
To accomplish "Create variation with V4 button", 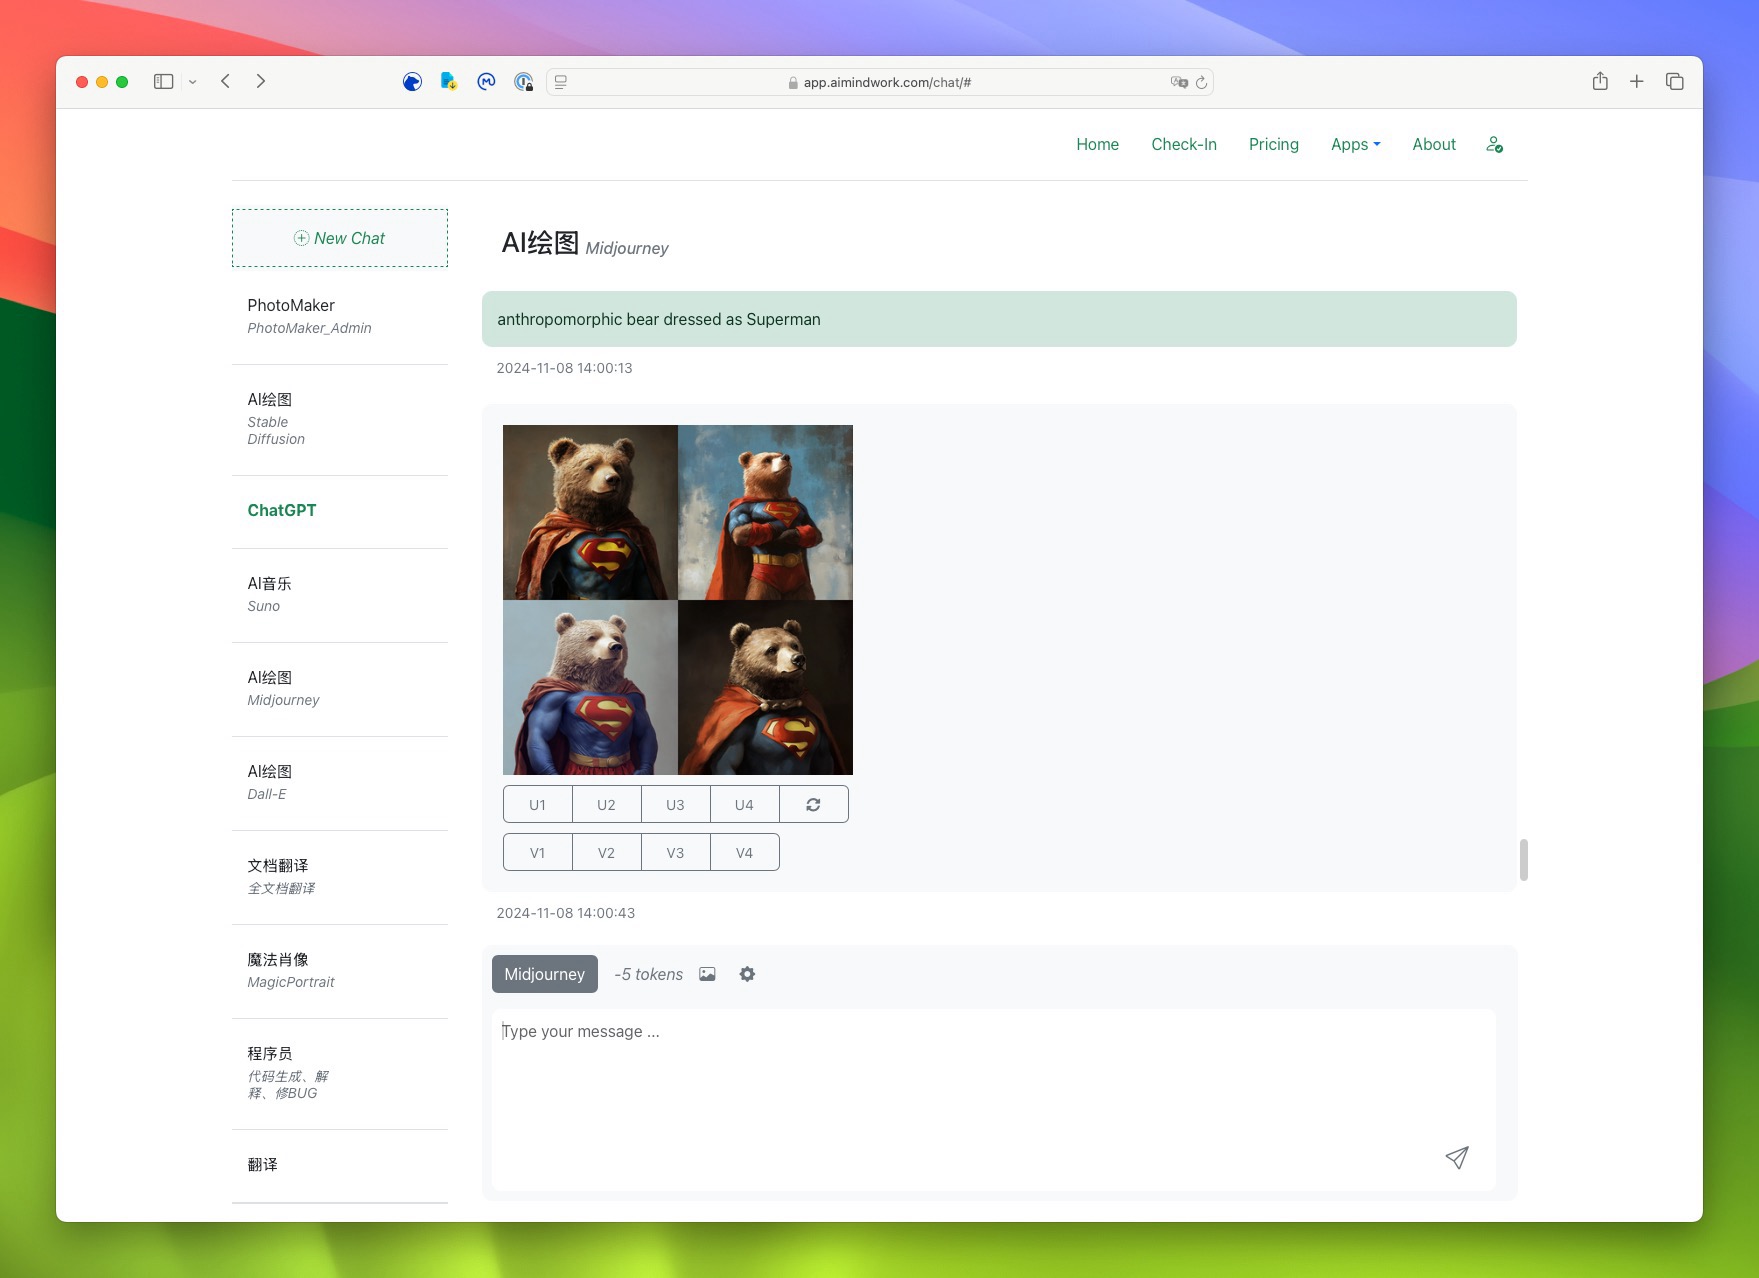I will coord(745,852).
